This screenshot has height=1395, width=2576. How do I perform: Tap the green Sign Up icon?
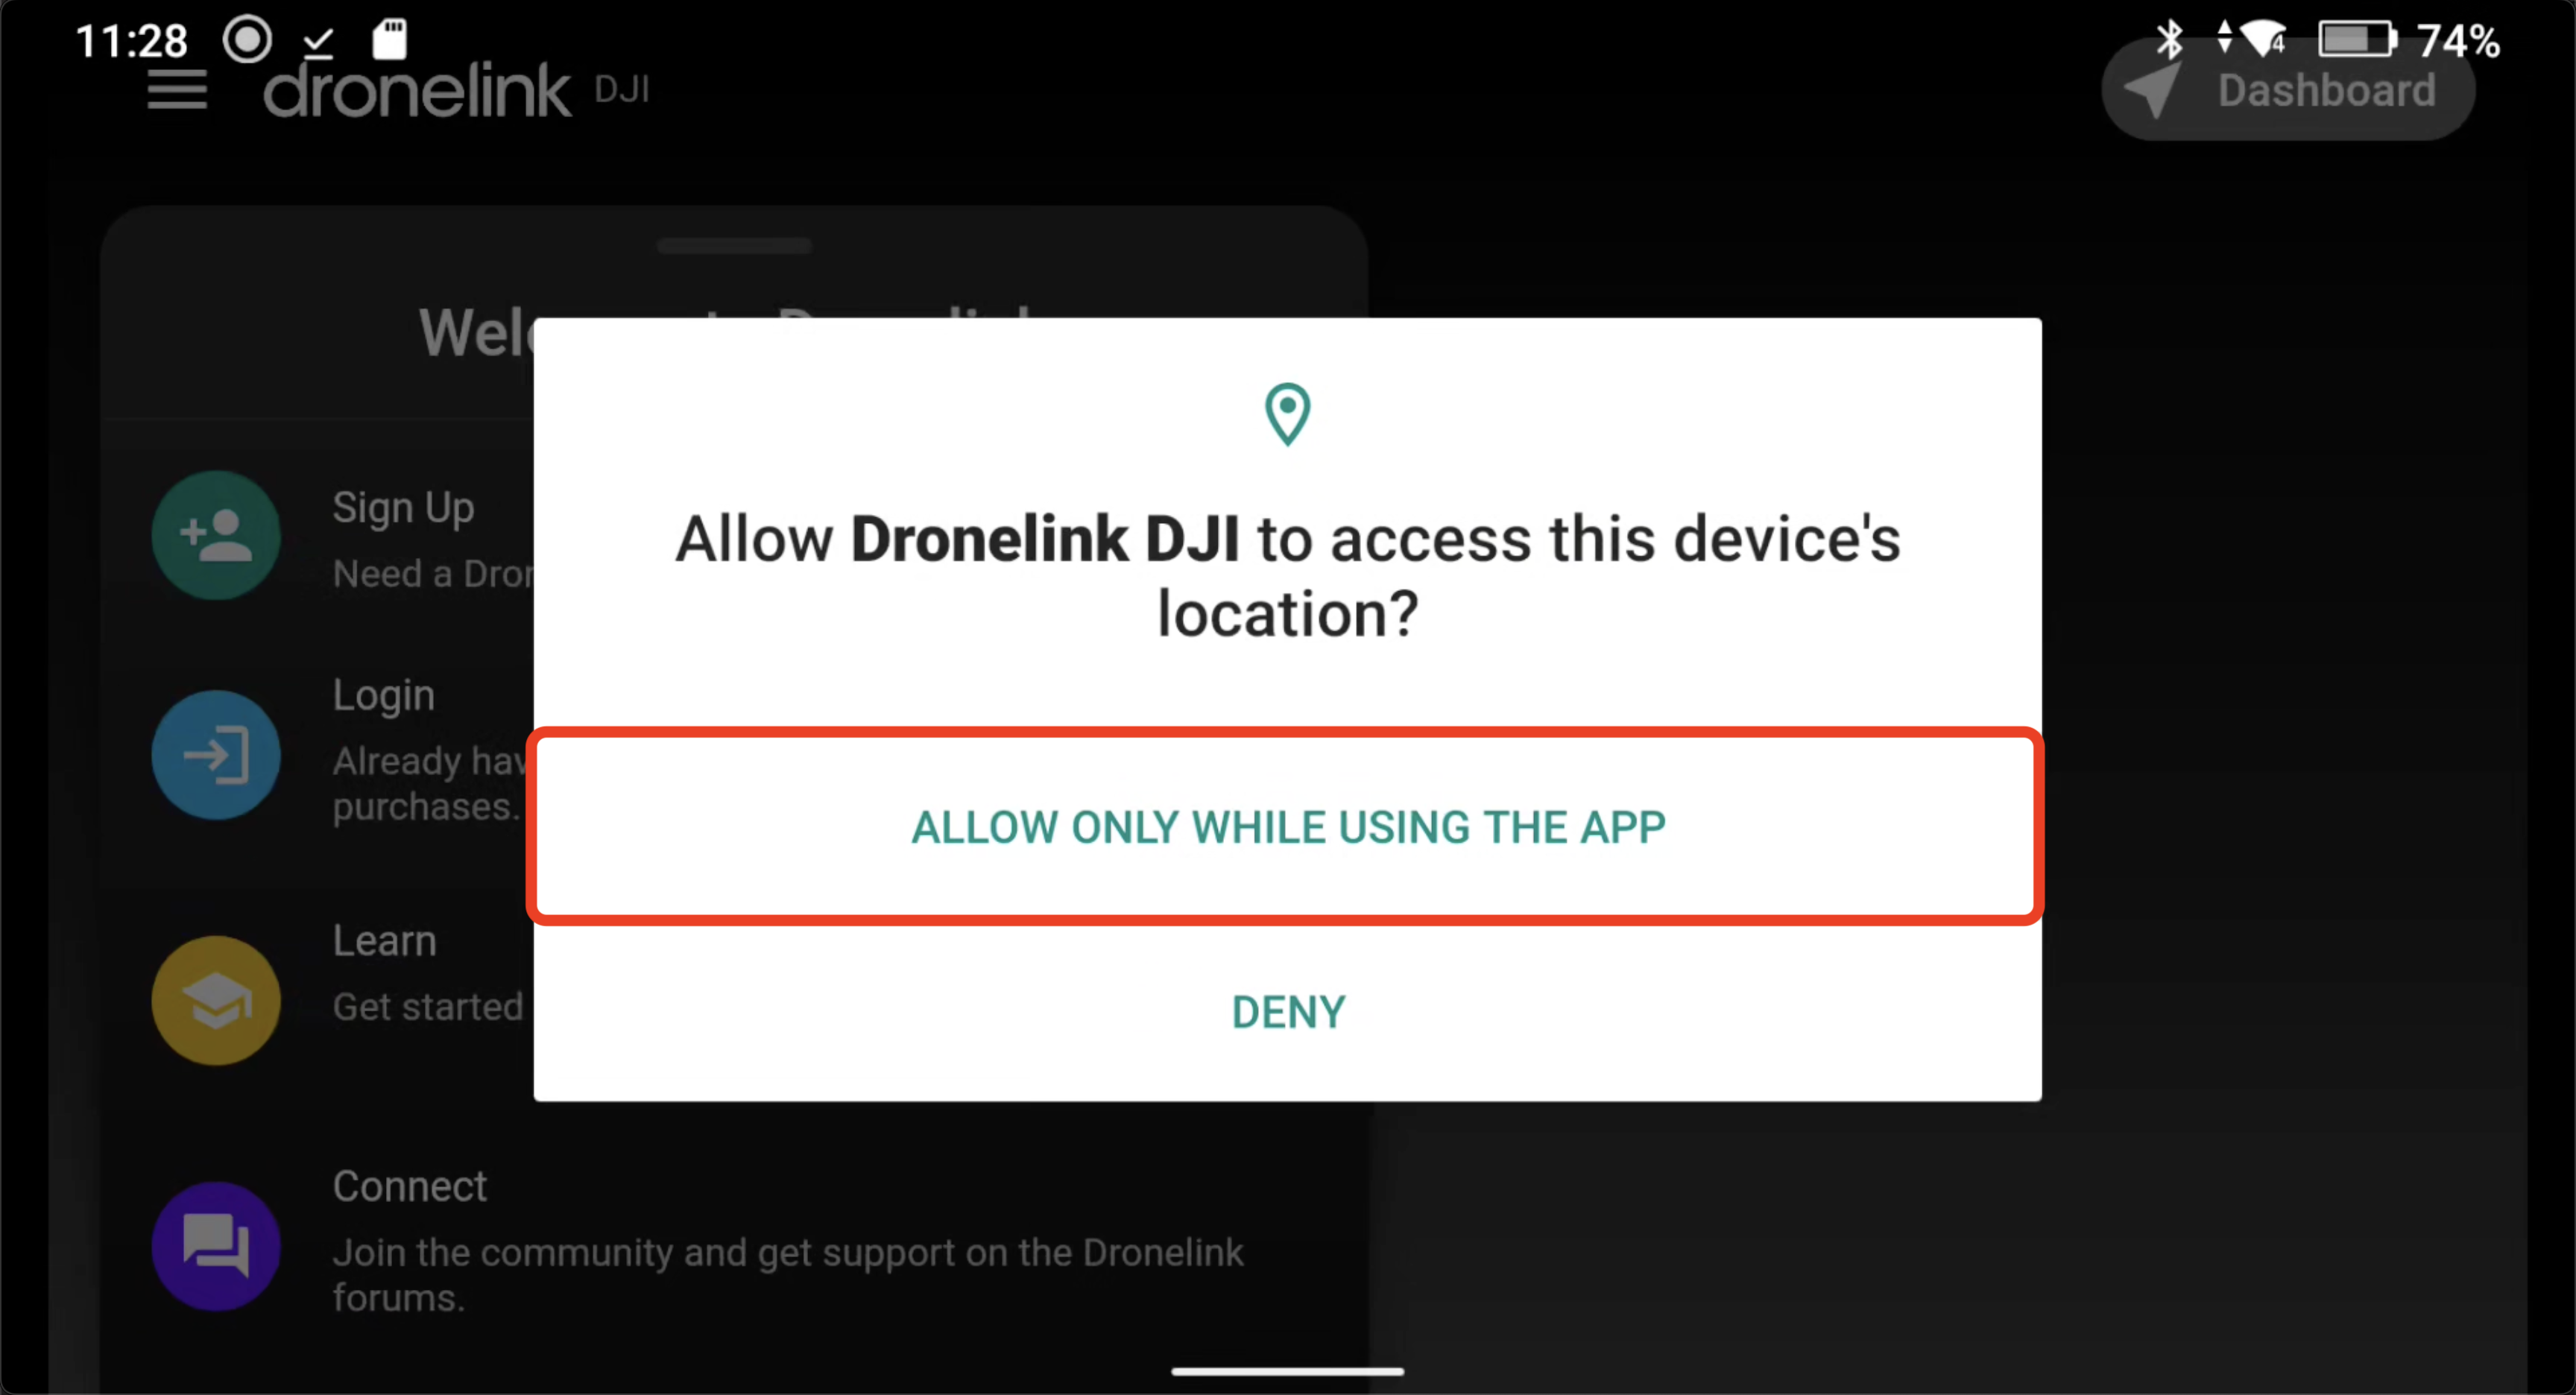point(216,535)
